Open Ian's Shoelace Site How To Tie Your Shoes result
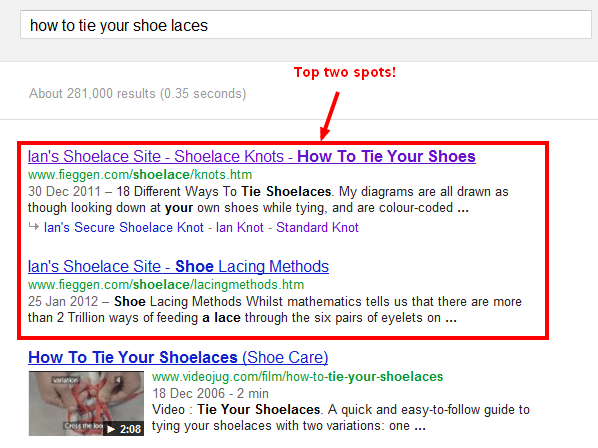Screen dimensions: 598x448 pyautogui.click(x=252, y=157)
